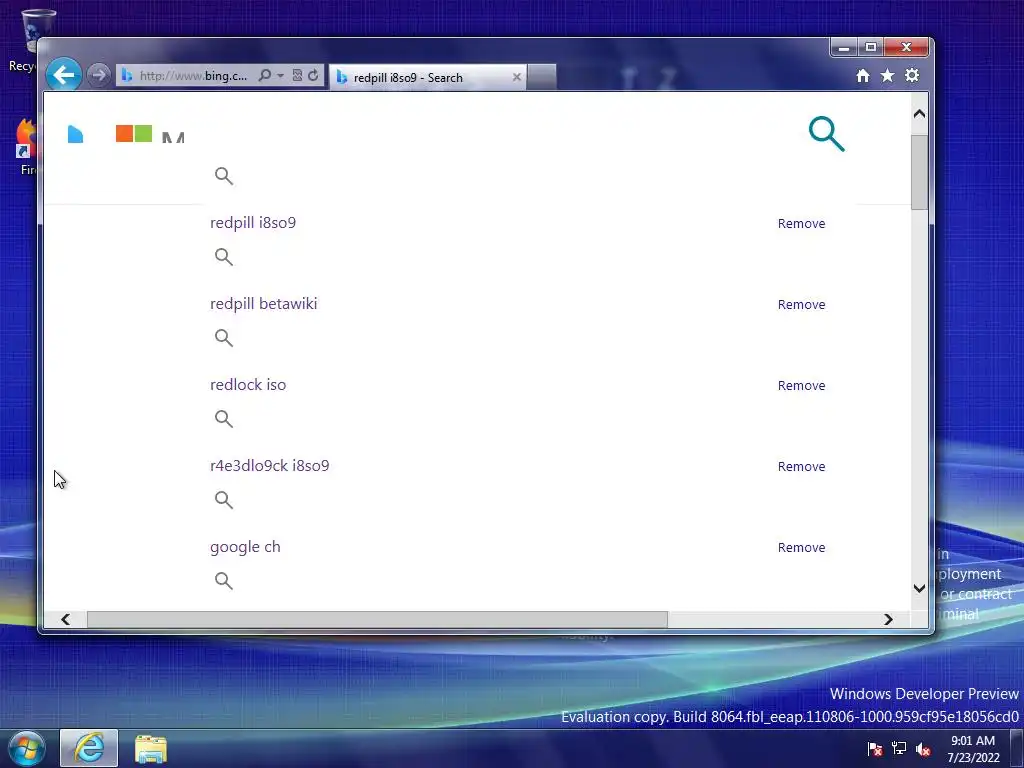Click magnifier below 'google ch'
The image size is (1024, 768).
pos(224,581)
